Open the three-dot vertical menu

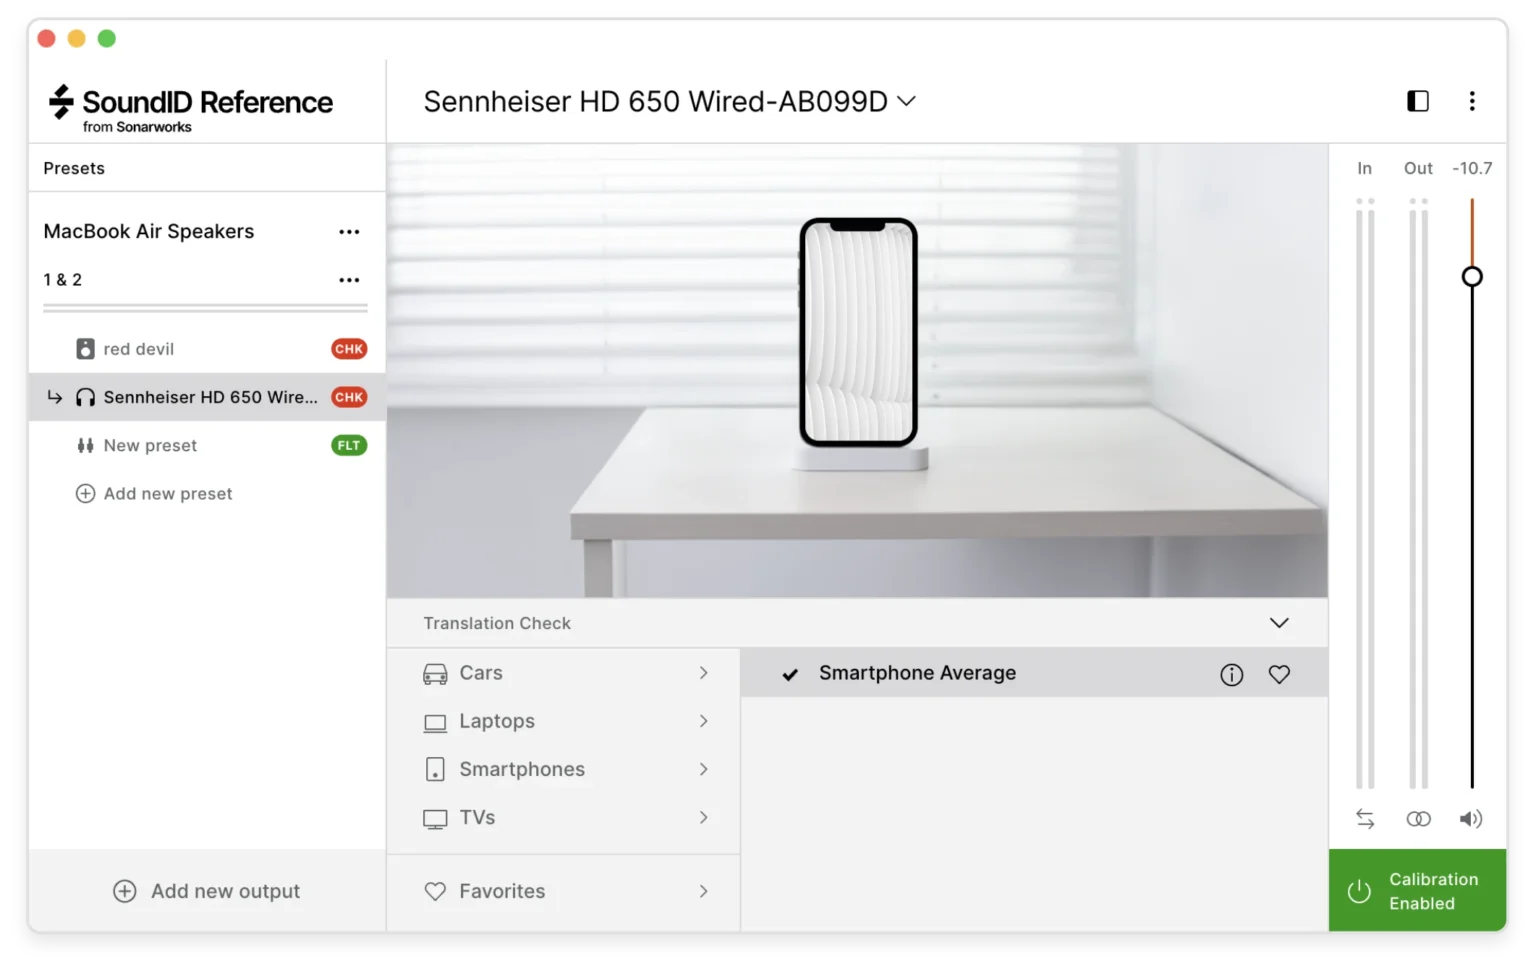1471,101
